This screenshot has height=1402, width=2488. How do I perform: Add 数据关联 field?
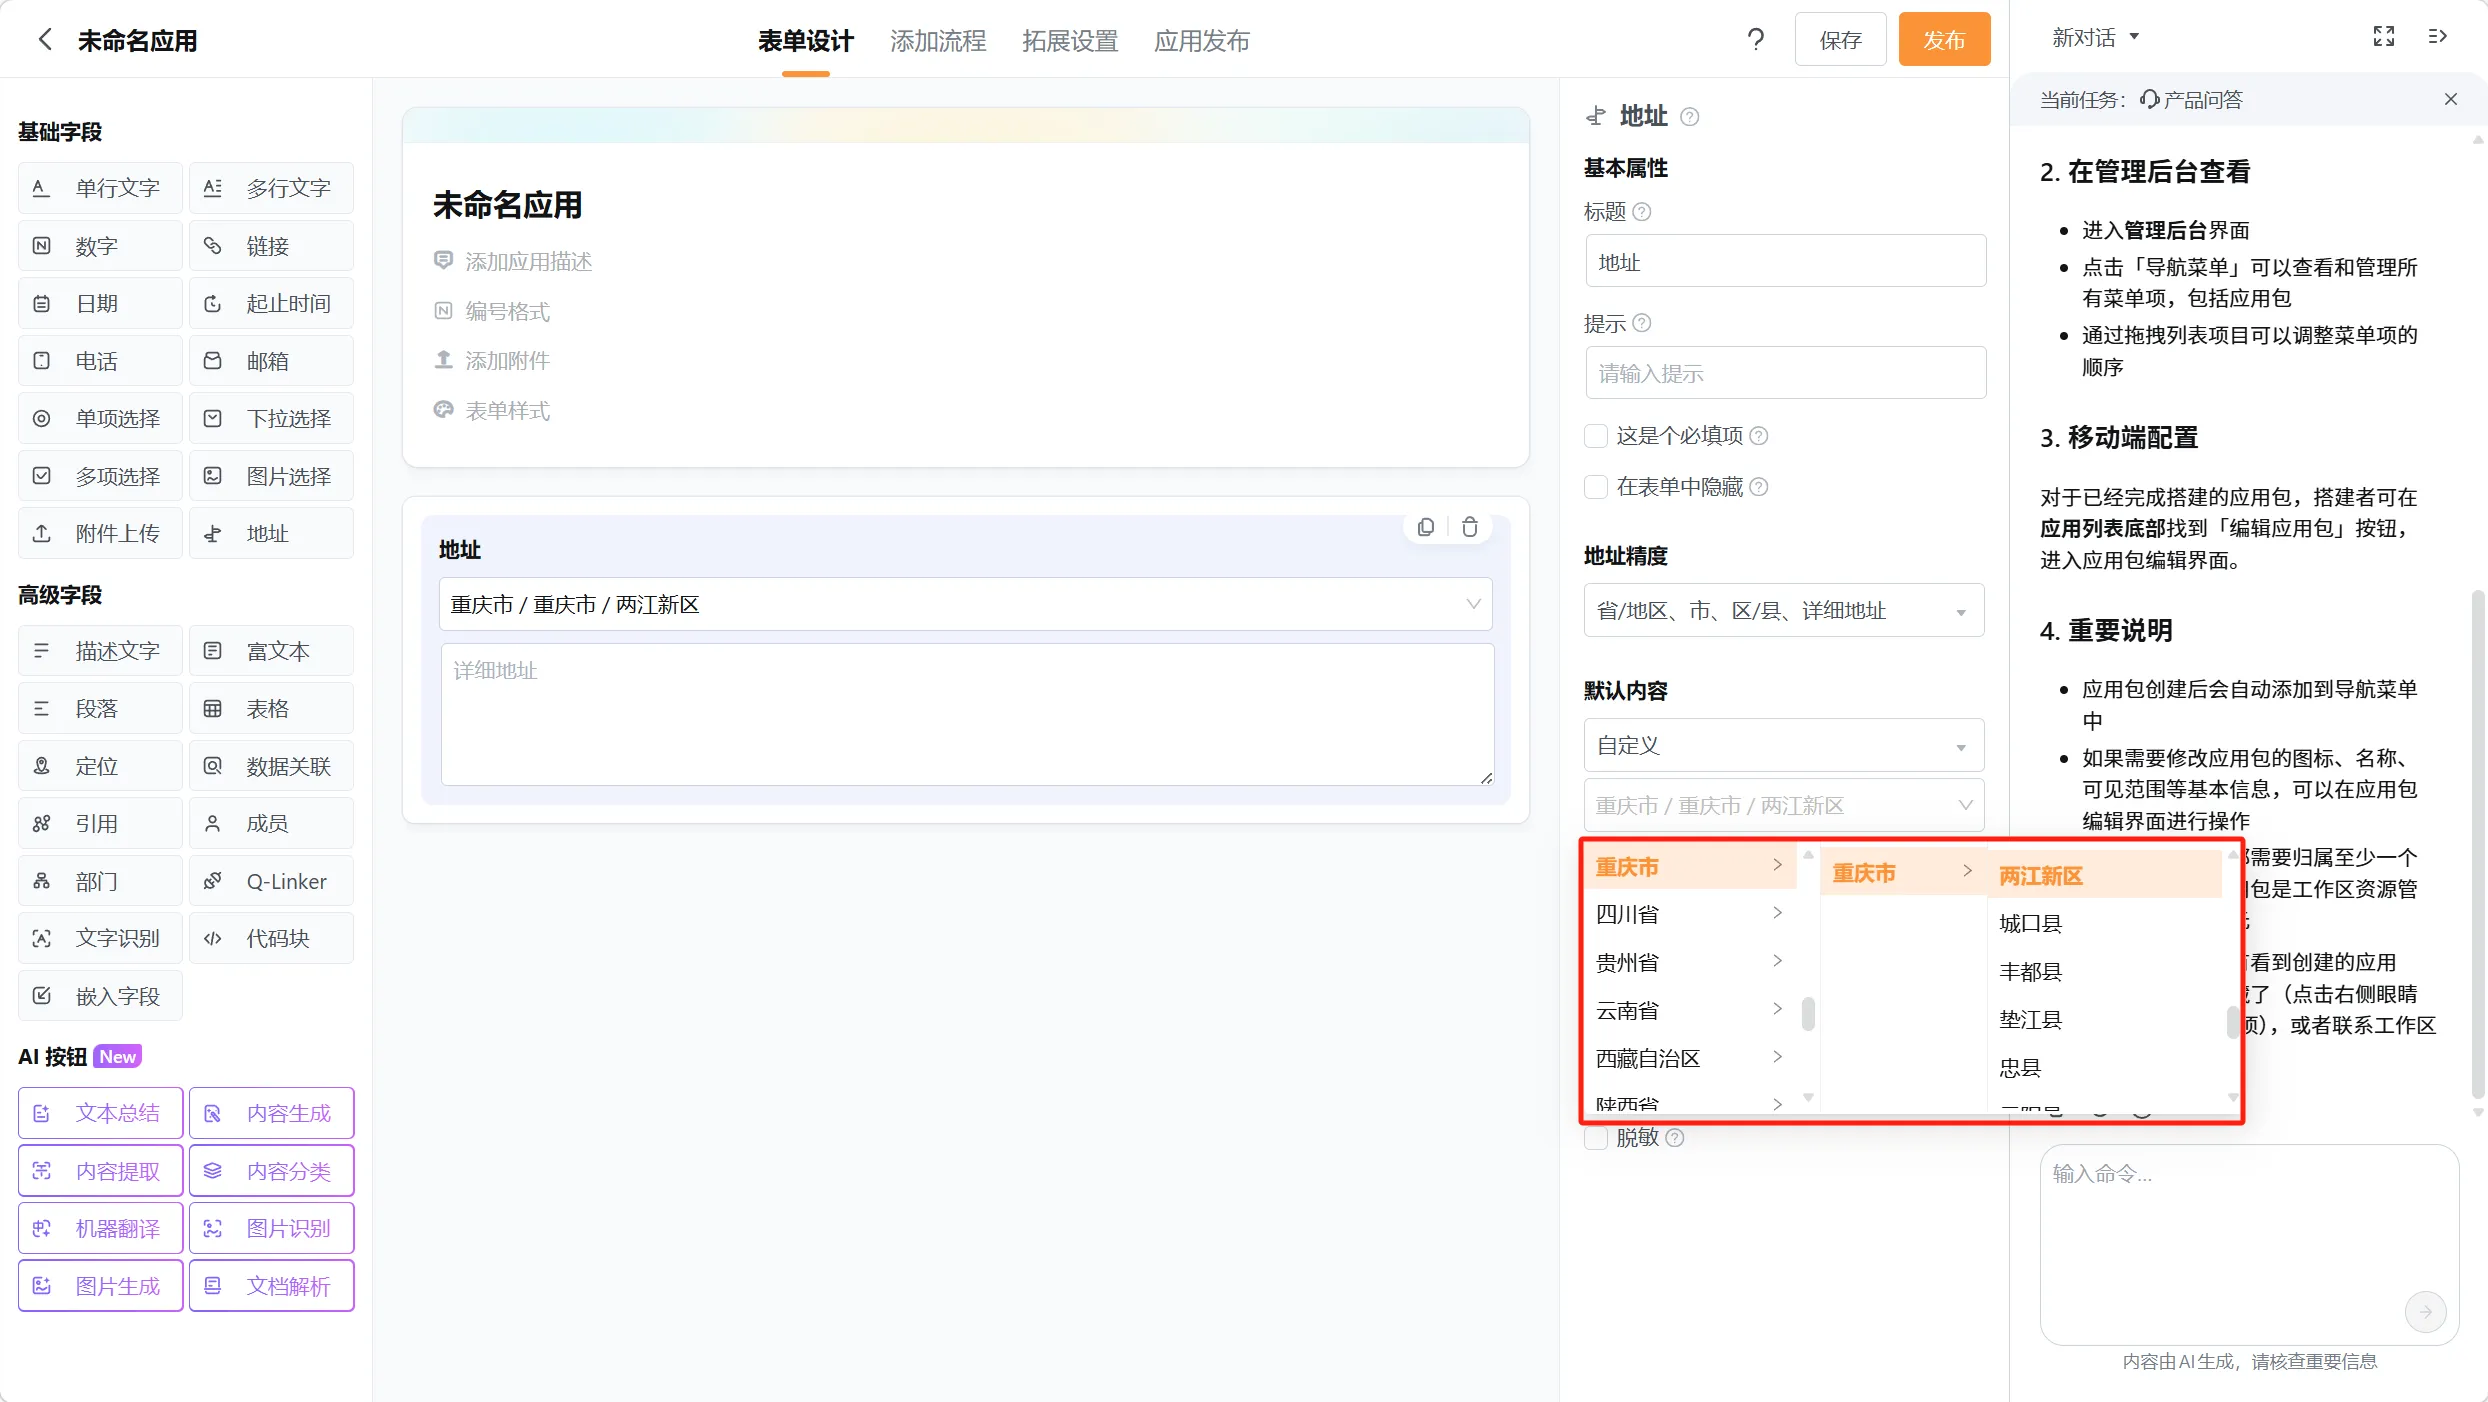(x=271, y=766)
